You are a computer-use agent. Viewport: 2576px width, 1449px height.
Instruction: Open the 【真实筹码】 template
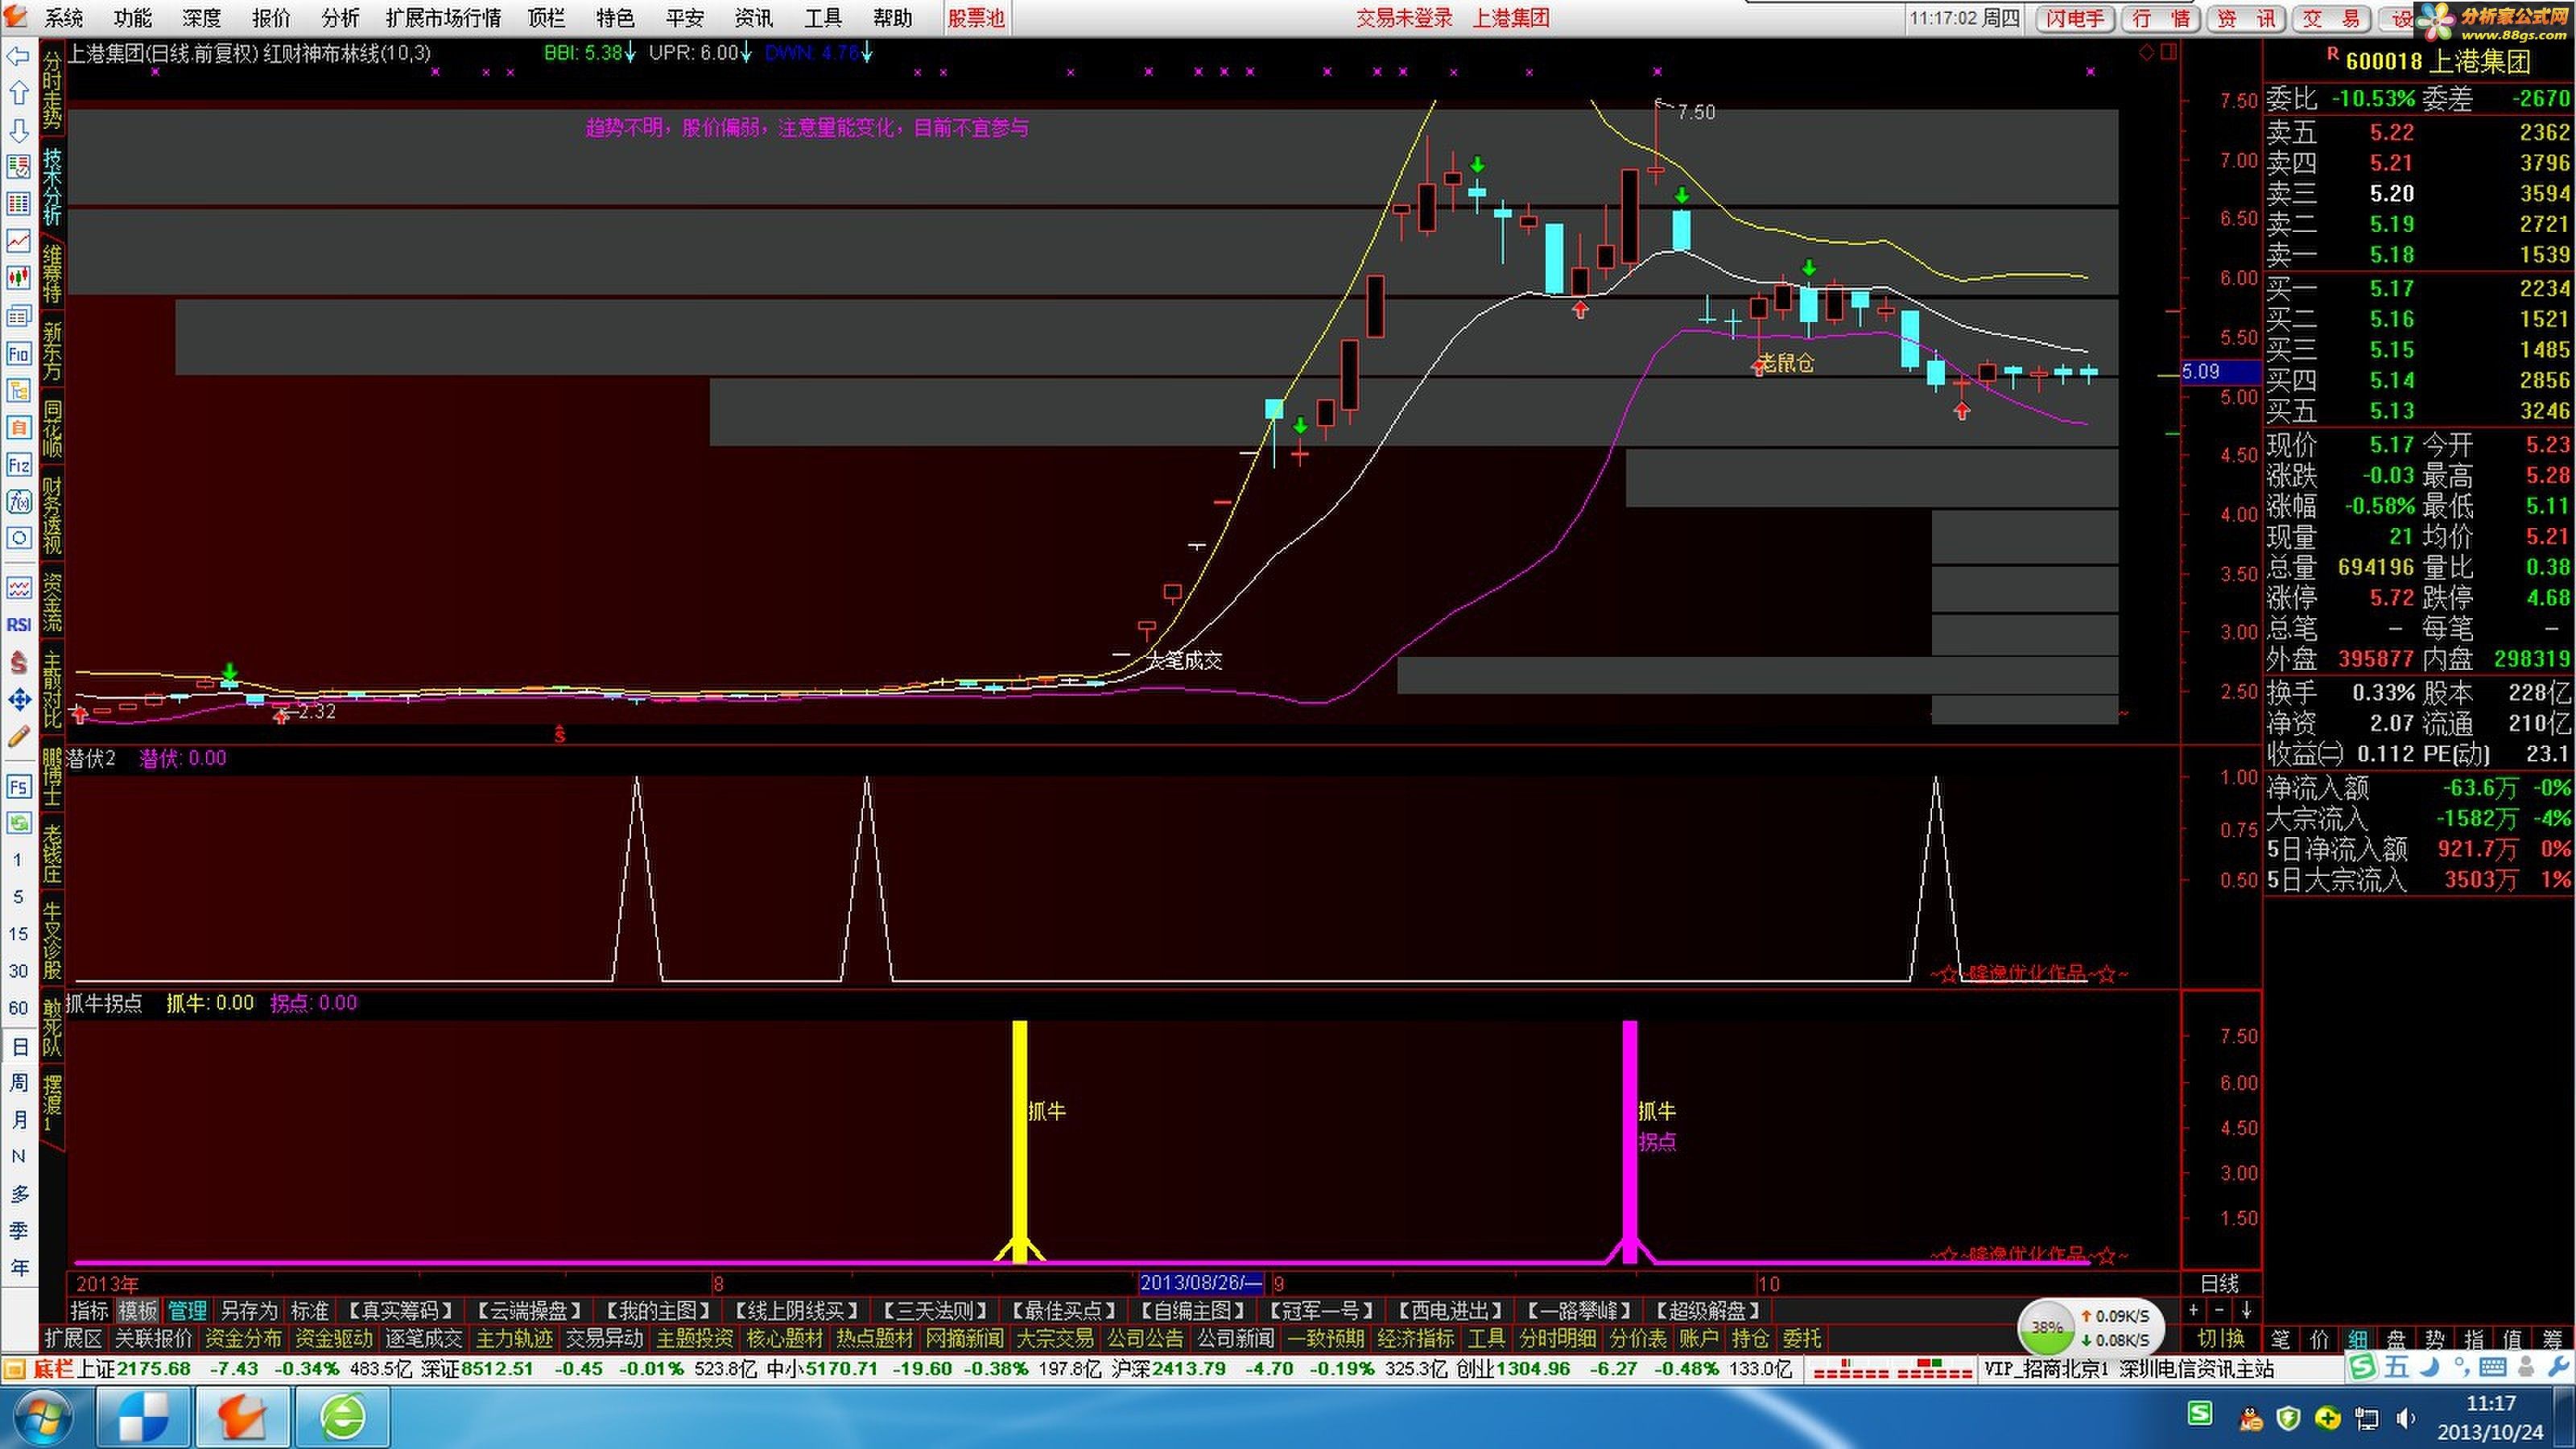coord(400,1310)
